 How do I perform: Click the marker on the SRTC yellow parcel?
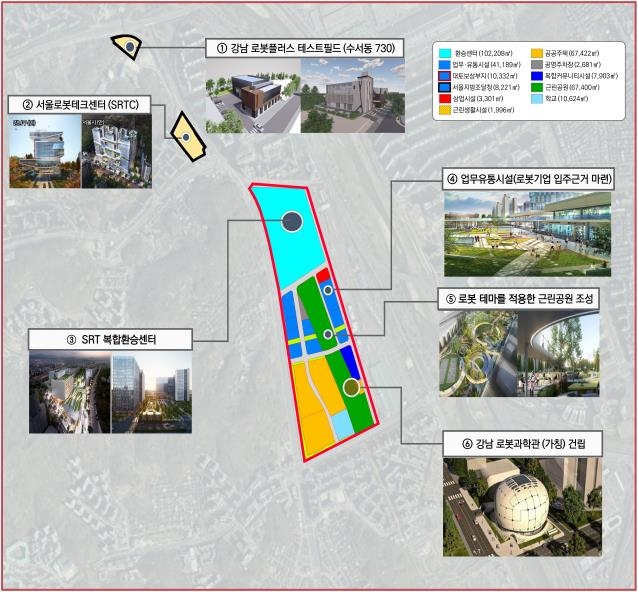[186, 137]
